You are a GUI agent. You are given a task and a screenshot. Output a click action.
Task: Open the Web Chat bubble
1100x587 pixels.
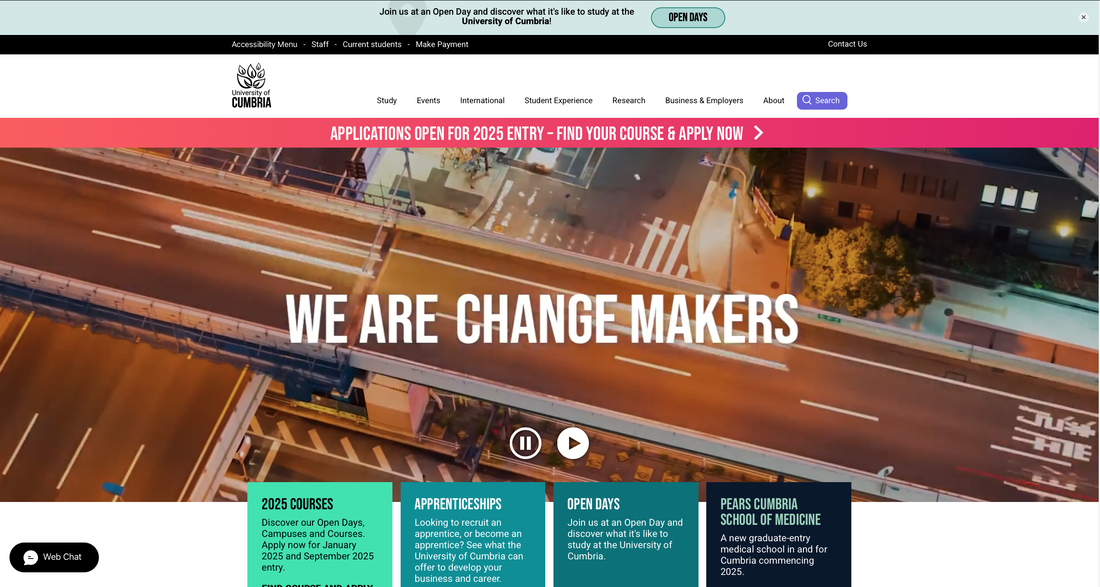[x=54, y=557]
